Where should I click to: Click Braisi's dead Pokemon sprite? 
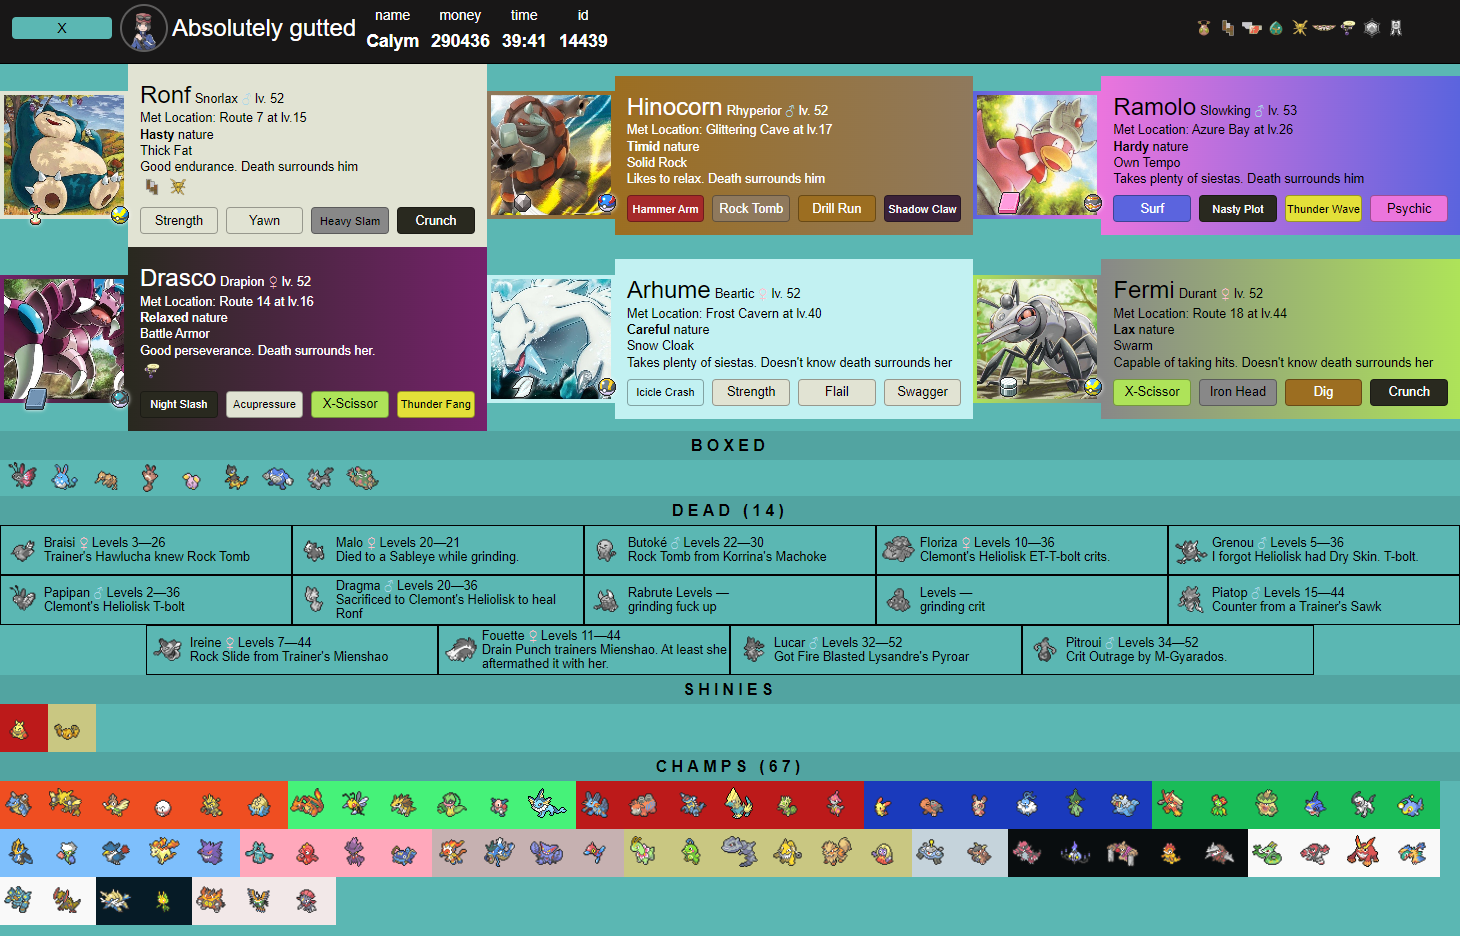23,550
